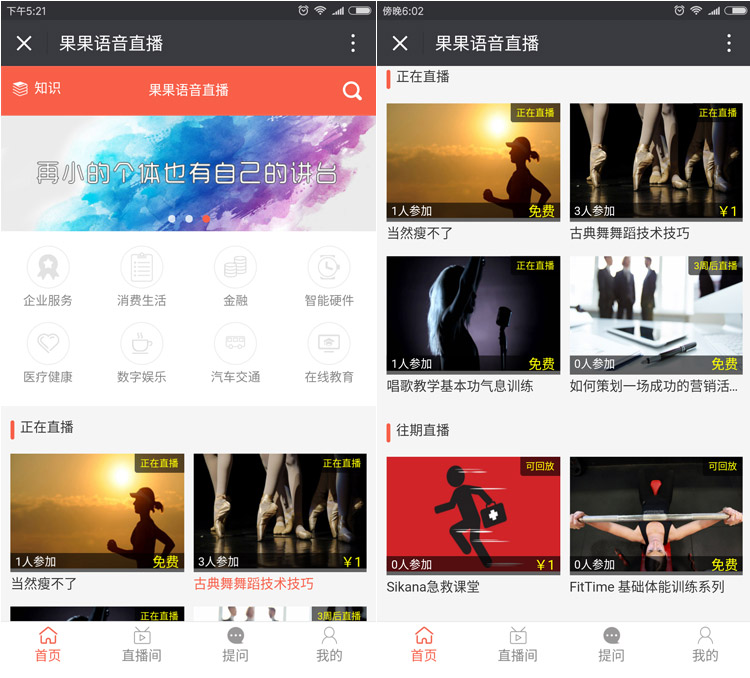Image resolution: width=750 pixels, height=678 pixels.
Task: Switch to 直播间 tab in right screen
Action: pyautogui.click(x=518, y=644)
